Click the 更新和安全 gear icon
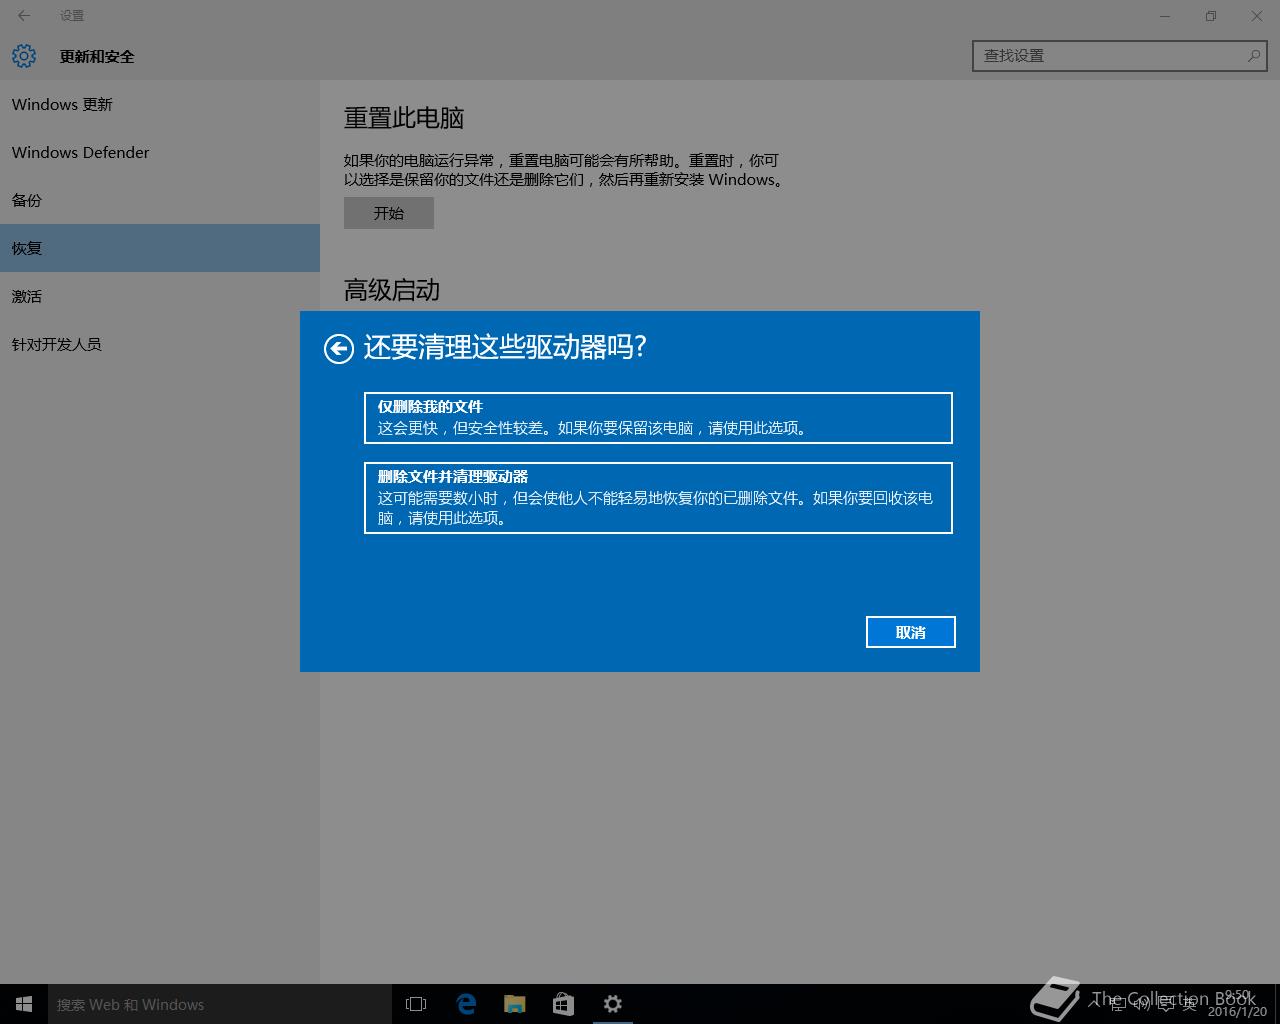The width and height of the screenshot is (1280, 1024). click(x=24, y=56)
